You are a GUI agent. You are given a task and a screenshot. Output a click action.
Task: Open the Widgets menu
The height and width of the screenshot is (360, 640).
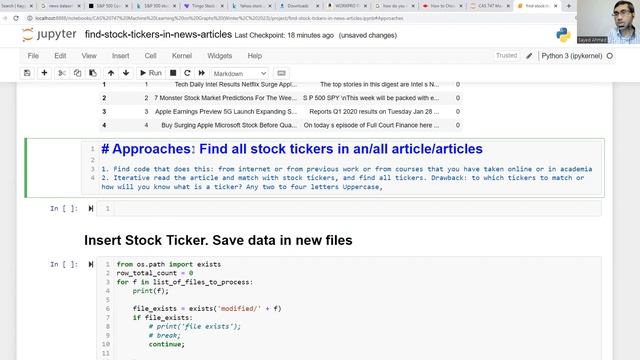click(x=220, y=56)
